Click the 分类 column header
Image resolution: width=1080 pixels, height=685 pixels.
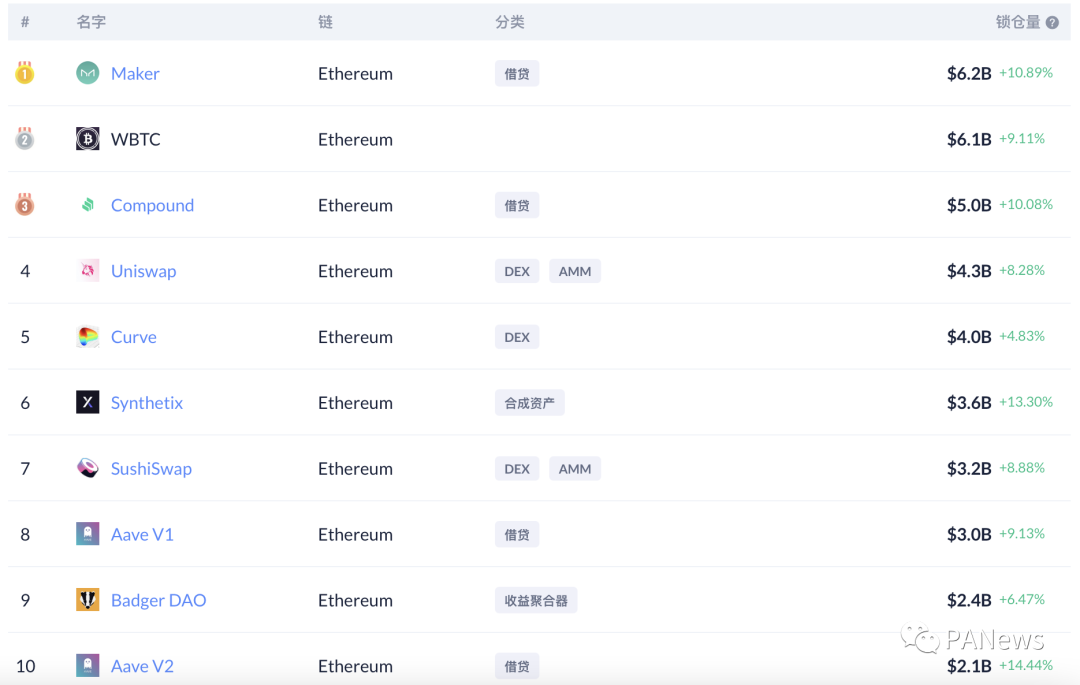point(510,22)
